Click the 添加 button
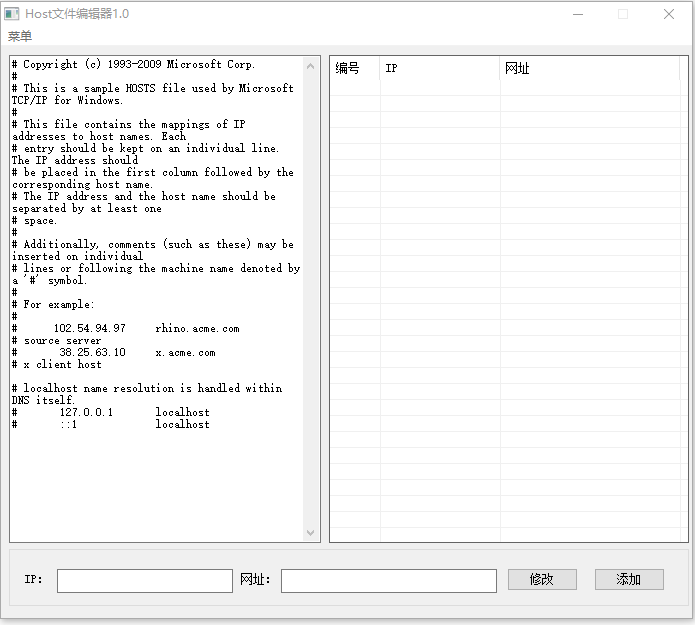695x625 pixels. pyautogui.click(x=629, y=579)
